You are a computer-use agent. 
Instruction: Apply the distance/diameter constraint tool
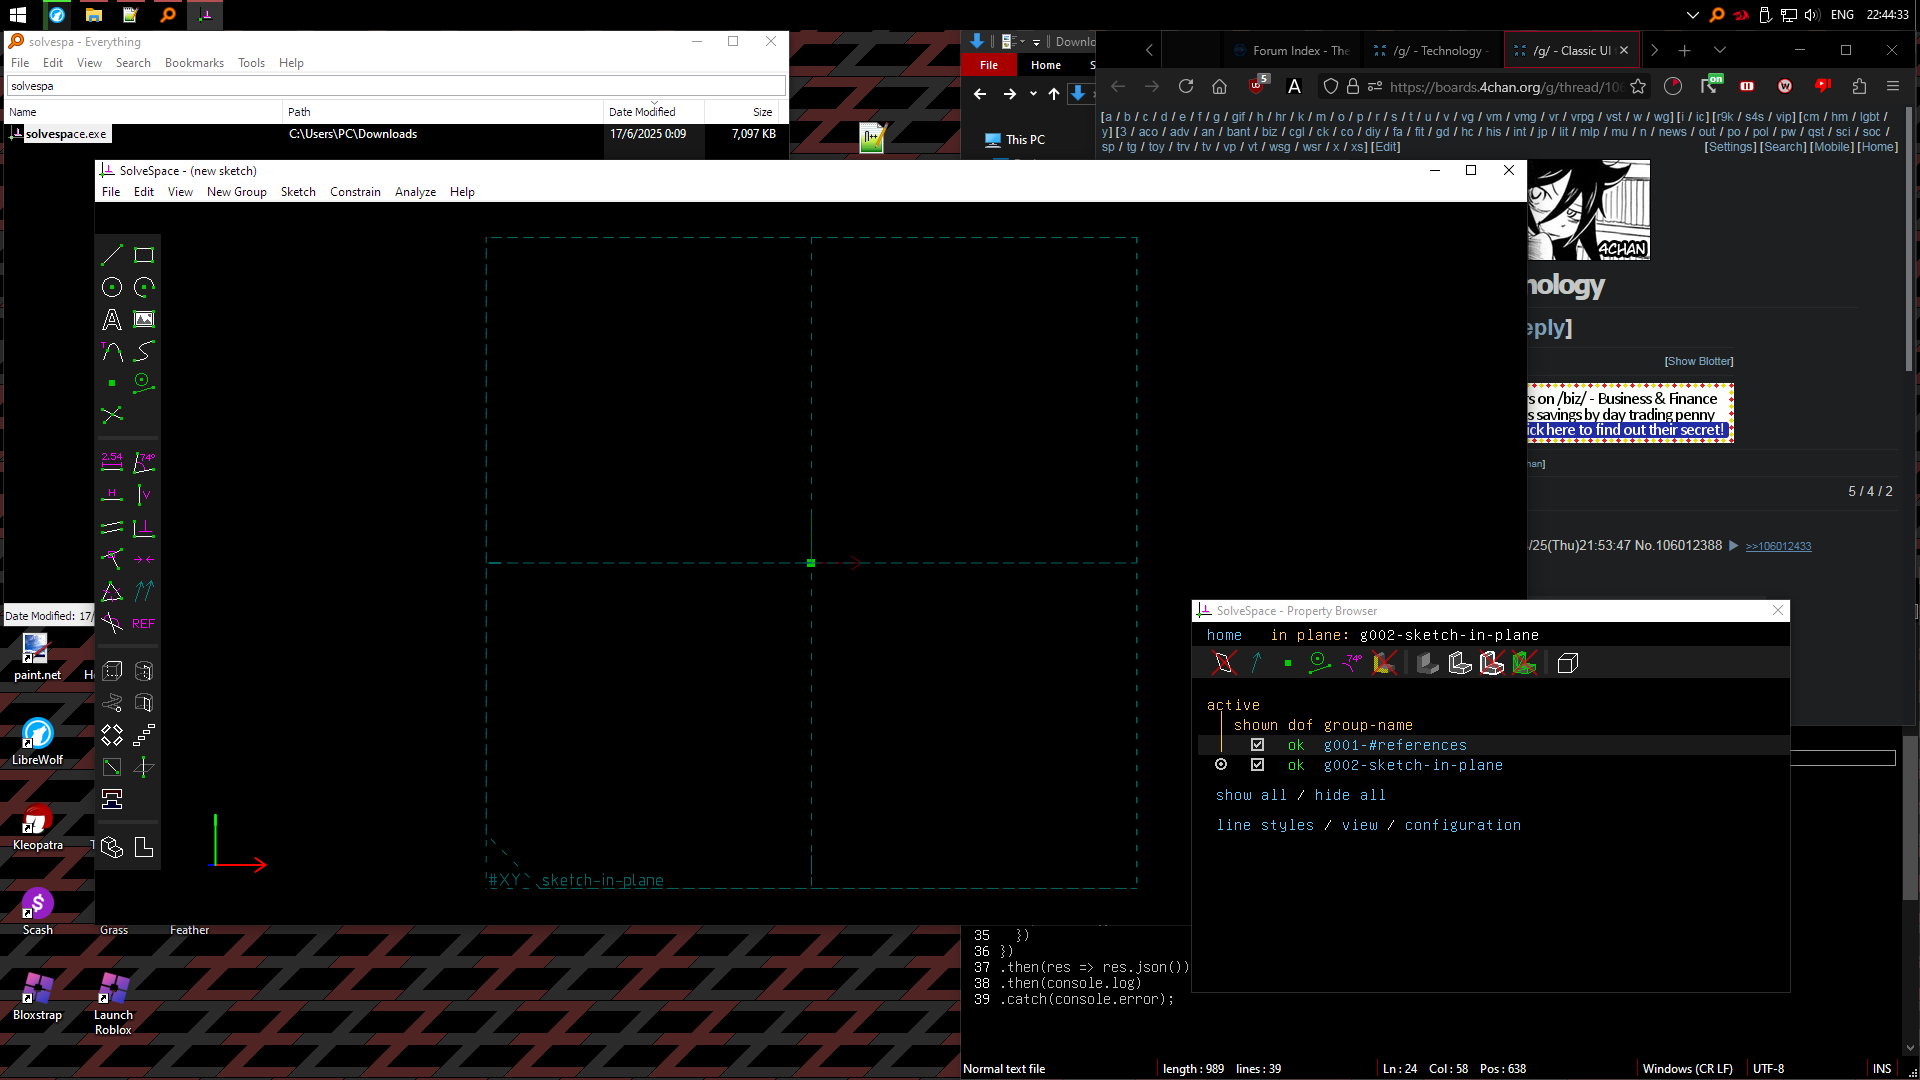coord(112,462)
